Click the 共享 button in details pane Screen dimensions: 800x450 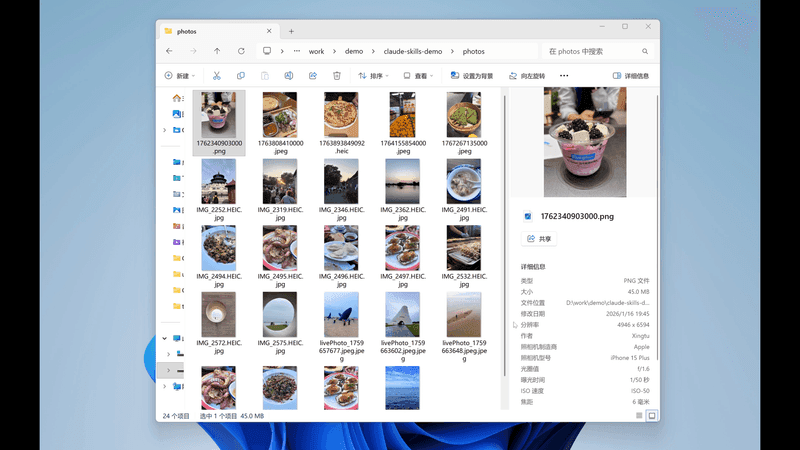pyautogui.click(x=539, y=239)
